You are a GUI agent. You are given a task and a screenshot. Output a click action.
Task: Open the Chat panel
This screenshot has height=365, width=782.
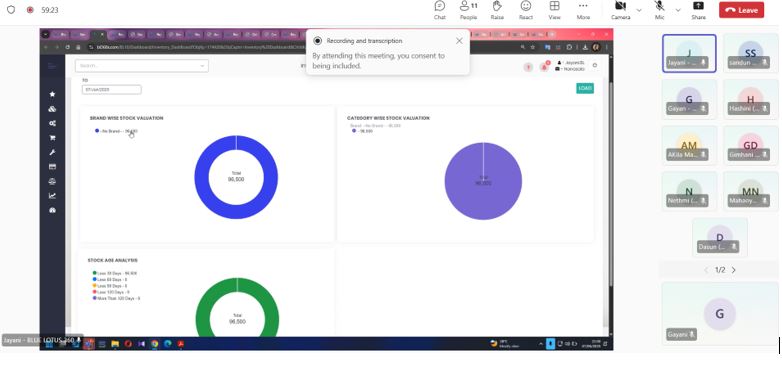point(439,10)
